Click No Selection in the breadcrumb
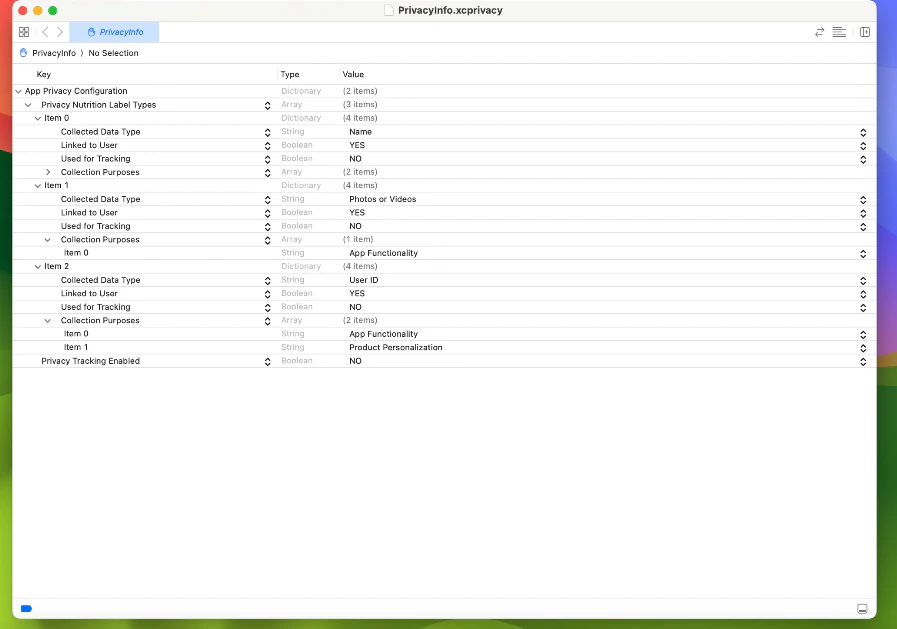 click(x=113, y=53)
